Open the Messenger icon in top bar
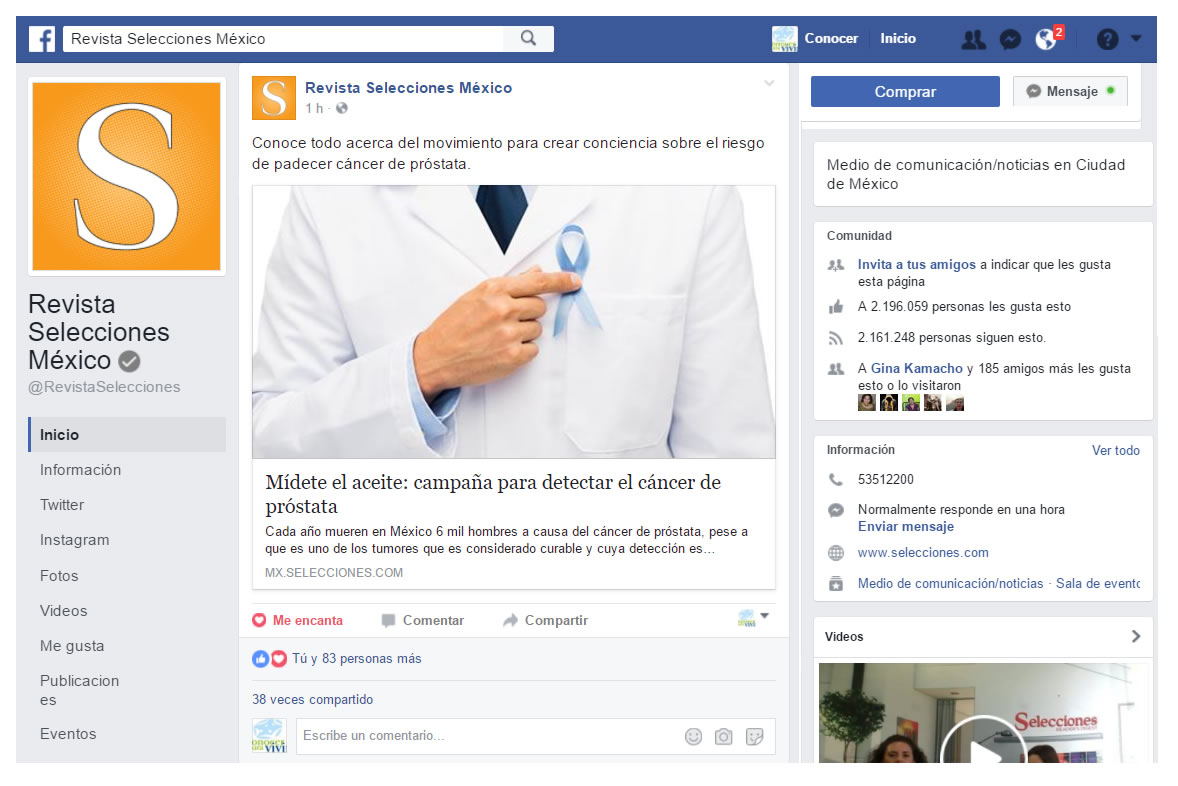 (1010, 39)
